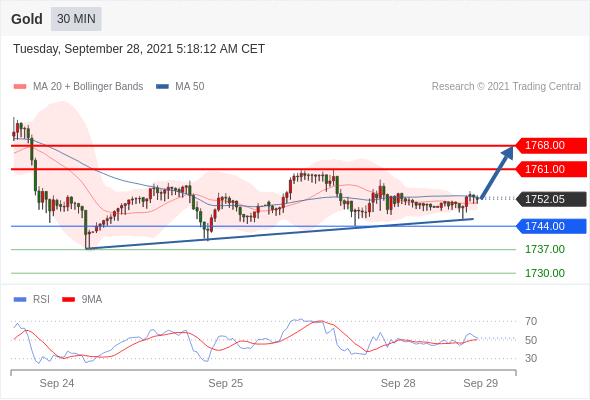This screenshot has height=400, width=590.
Task: Click the 30 MIN timeframe button
Action: [x=76, y=19]
